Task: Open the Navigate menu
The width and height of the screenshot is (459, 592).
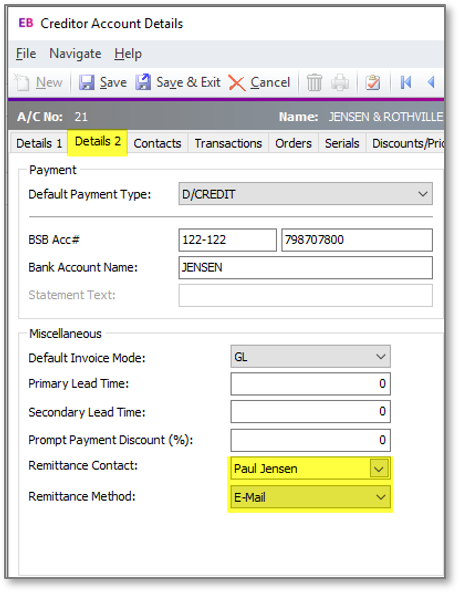Action: (75, 54)
